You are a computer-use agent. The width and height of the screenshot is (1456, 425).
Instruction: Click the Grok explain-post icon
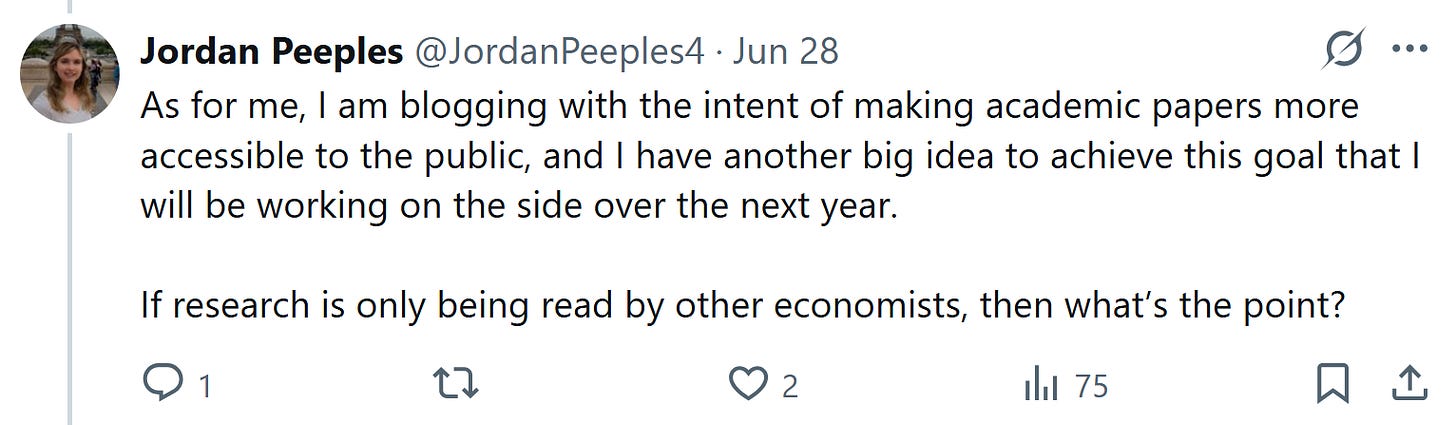(x=1342, y=49)
